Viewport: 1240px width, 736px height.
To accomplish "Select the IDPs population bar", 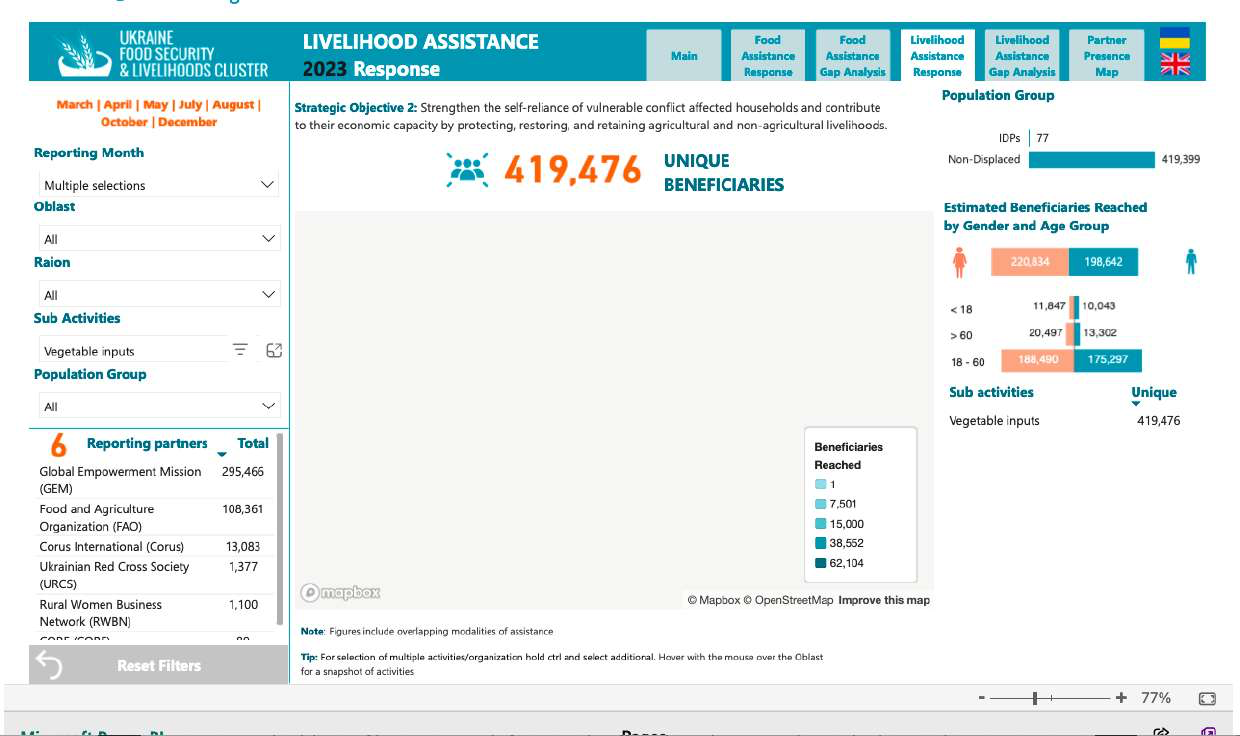I will 1030,138.
